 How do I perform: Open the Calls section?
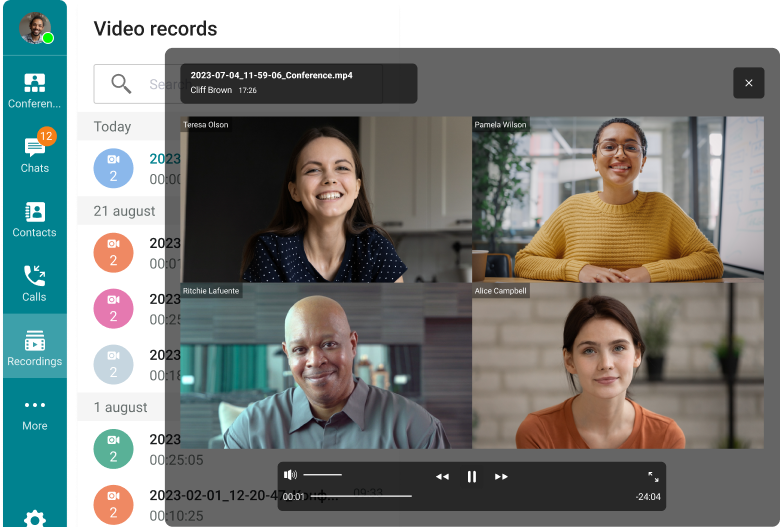pyautogui.click(x=34, y=284)
